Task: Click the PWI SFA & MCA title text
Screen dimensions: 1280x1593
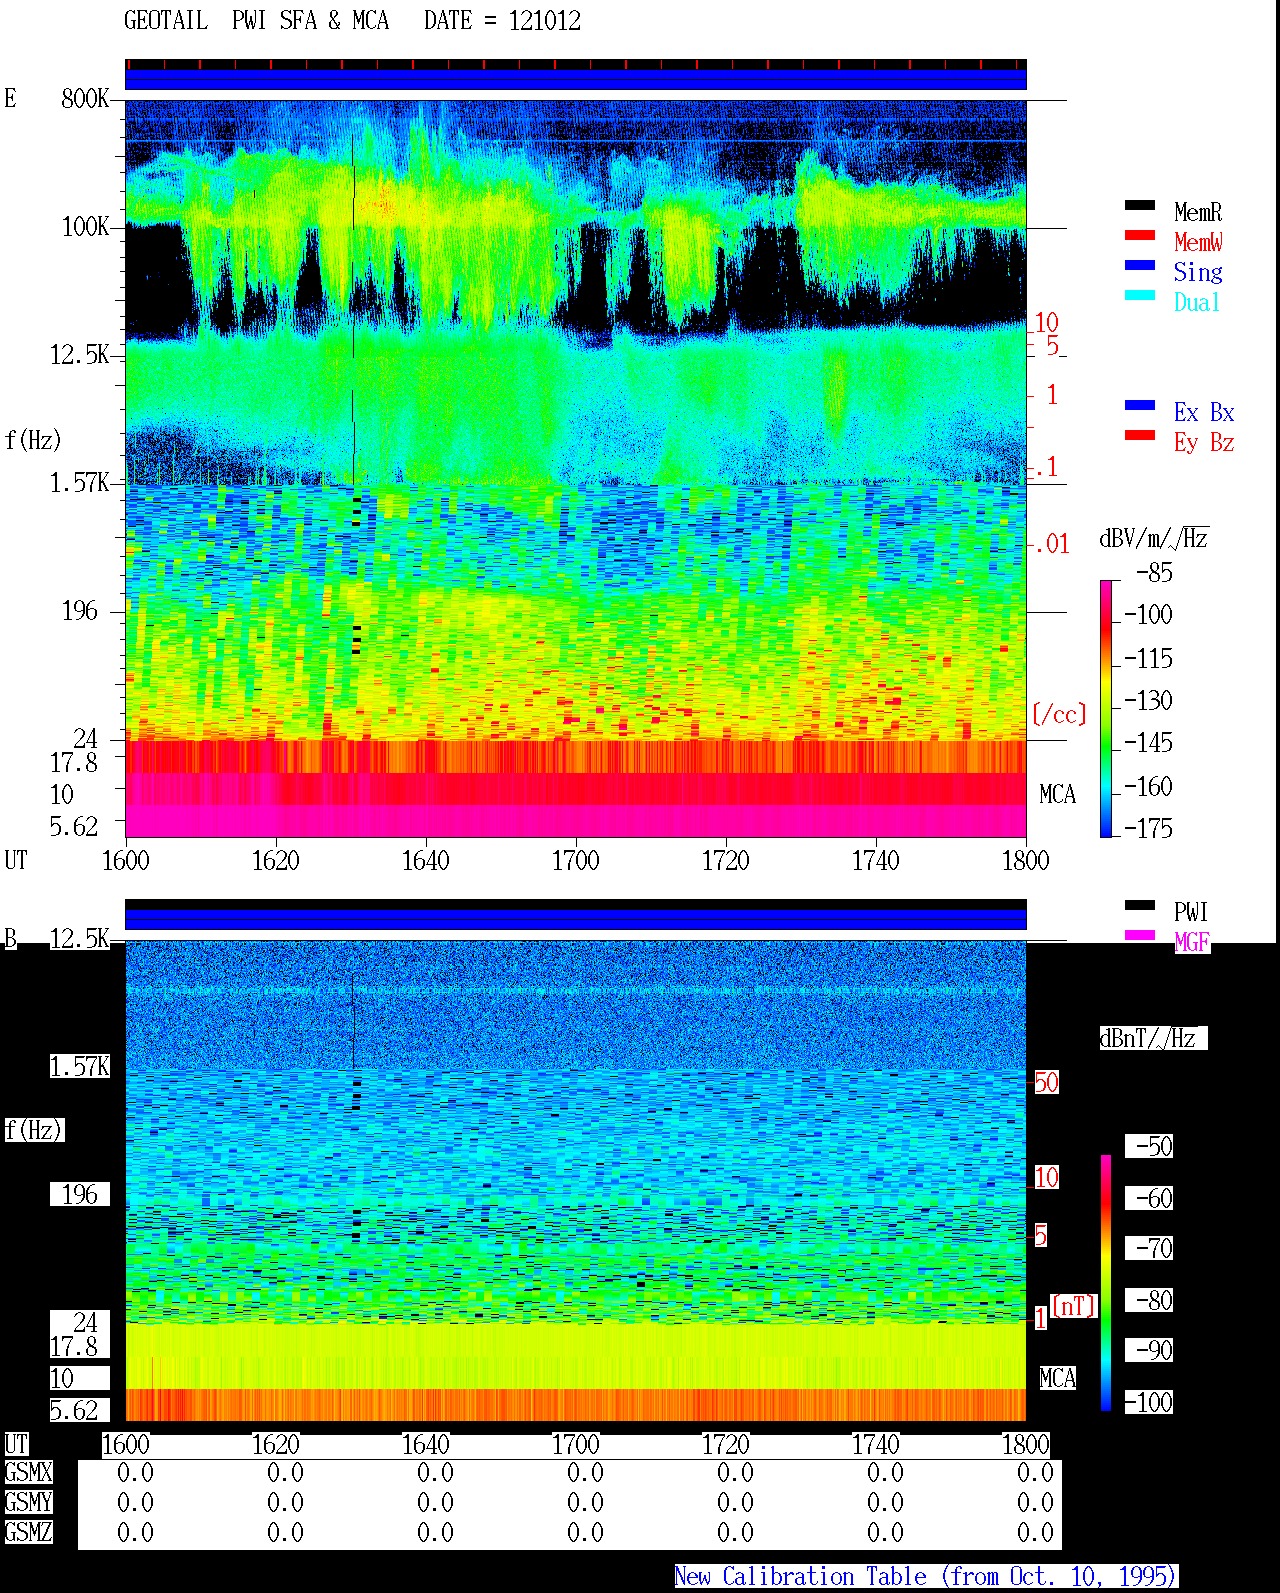Action: (x=310, y=21)
